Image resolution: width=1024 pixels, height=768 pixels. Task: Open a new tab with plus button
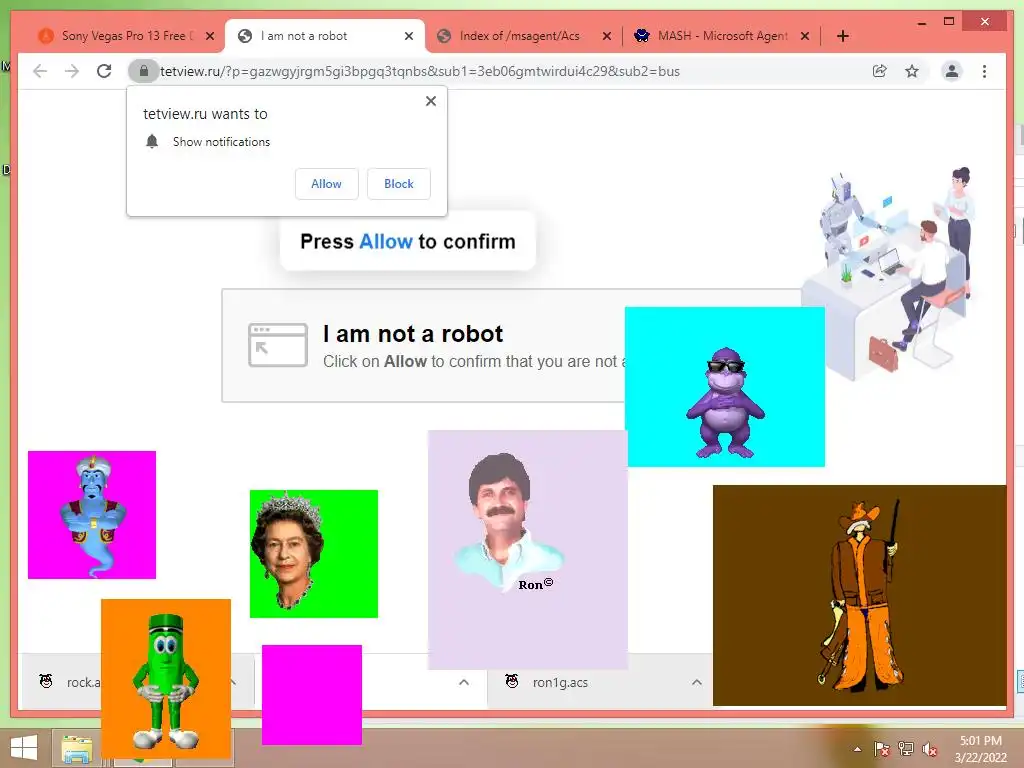pyautogui.click(x=842, y=36)
